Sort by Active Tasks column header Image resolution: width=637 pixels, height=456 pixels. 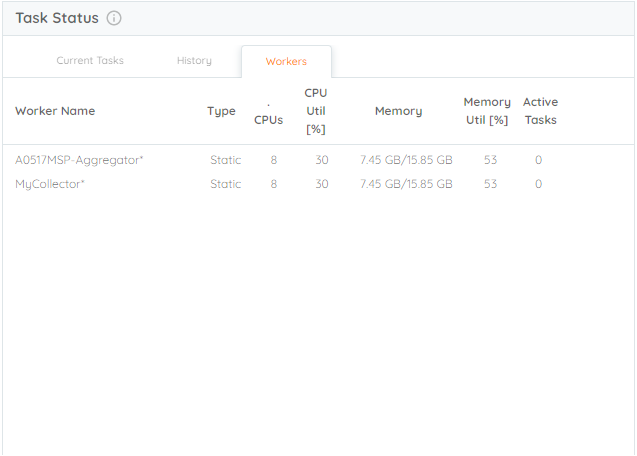click(x=540, y=111)
